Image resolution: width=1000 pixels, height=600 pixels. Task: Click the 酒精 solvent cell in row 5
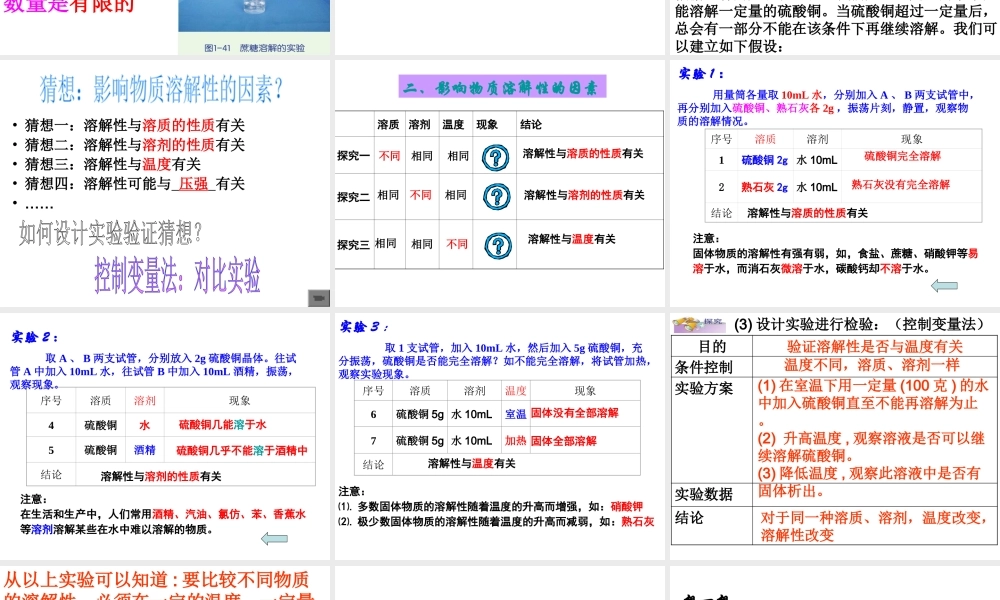pyautogui.click(x=145, y=450)
